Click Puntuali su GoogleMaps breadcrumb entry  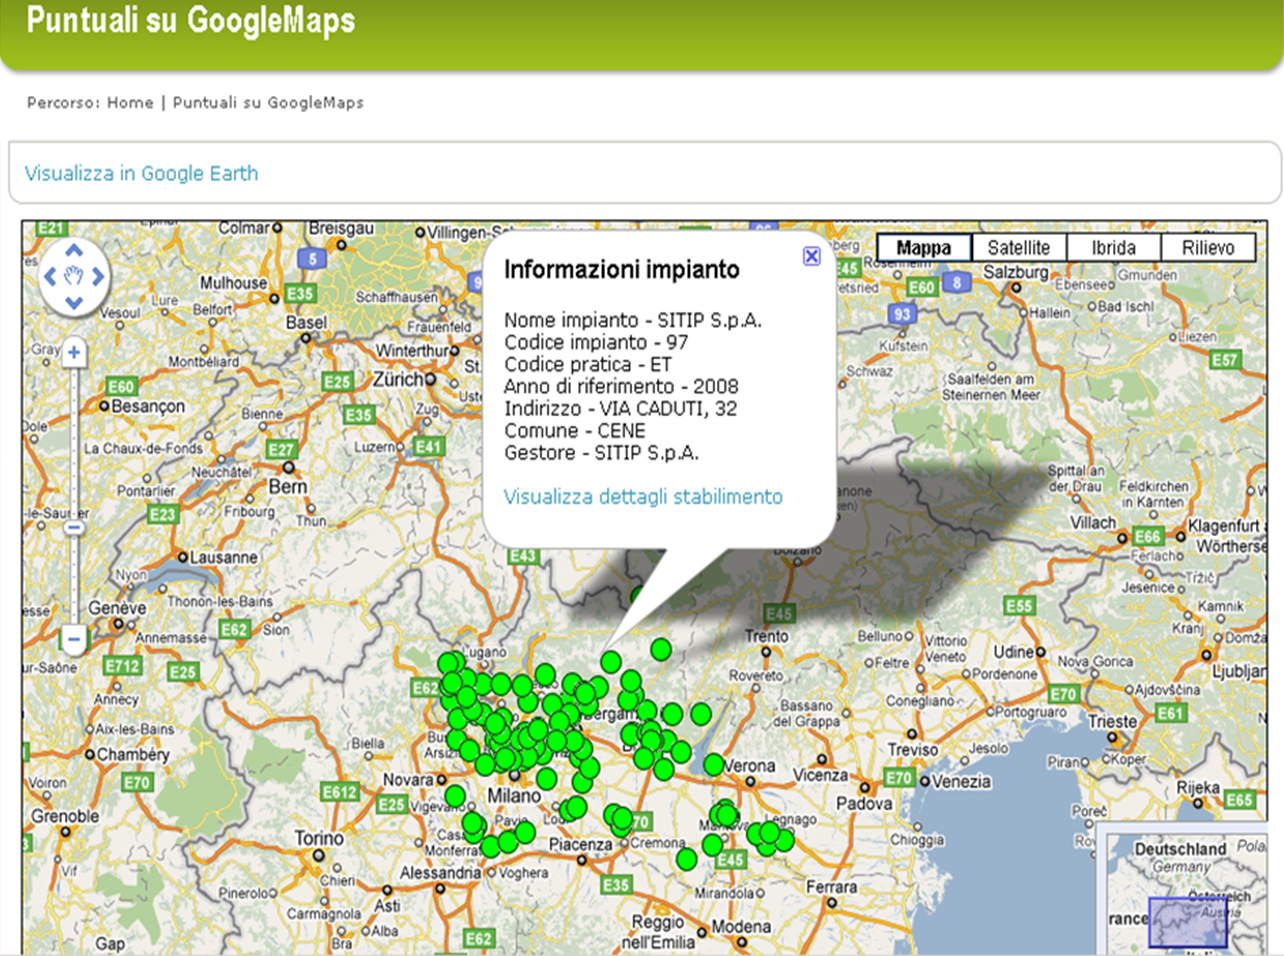[x=268, y=102]
